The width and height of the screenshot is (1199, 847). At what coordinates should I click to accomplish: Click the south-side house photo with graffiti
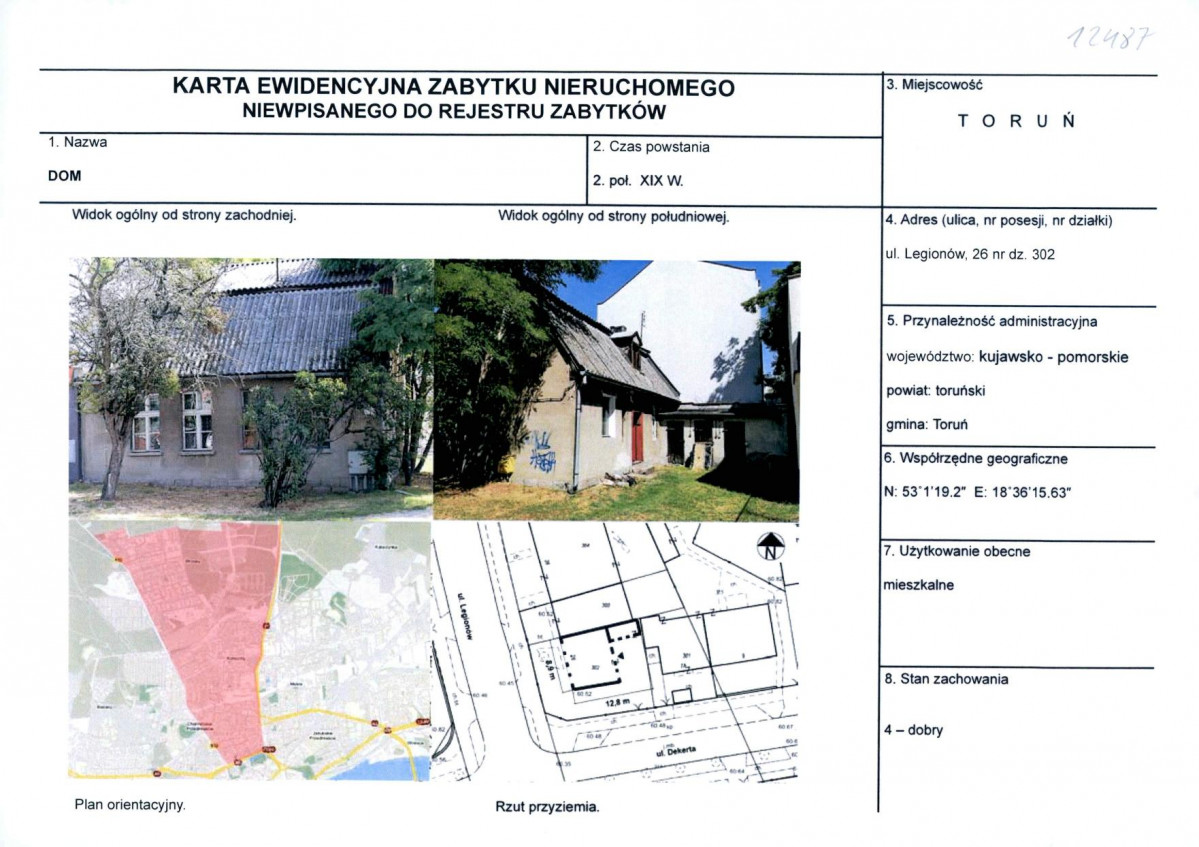click(x=617, y=391)
